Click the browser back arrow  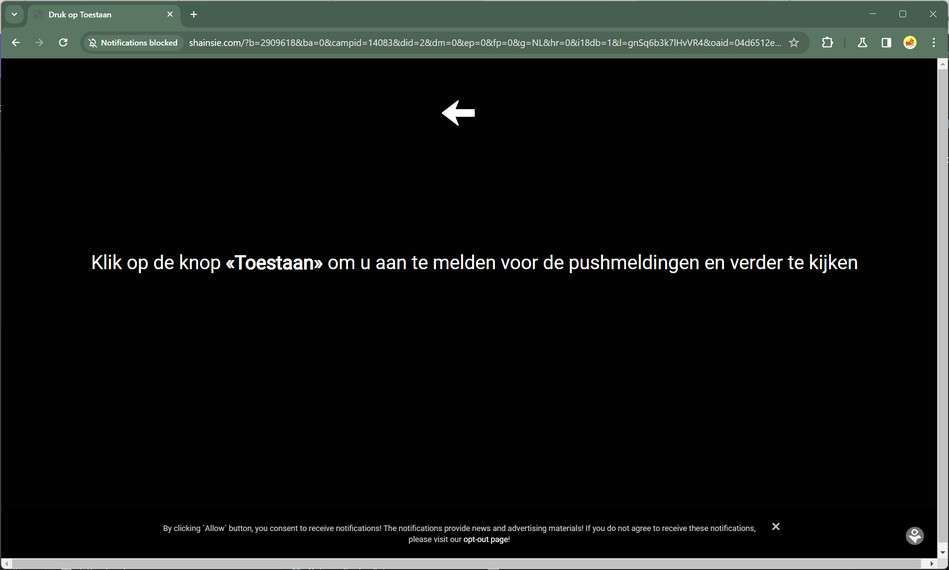click(16, 42)
